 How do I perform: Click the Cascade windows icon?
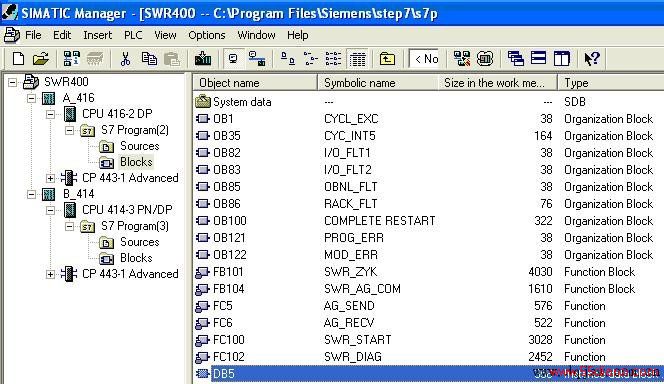[516, 58]
